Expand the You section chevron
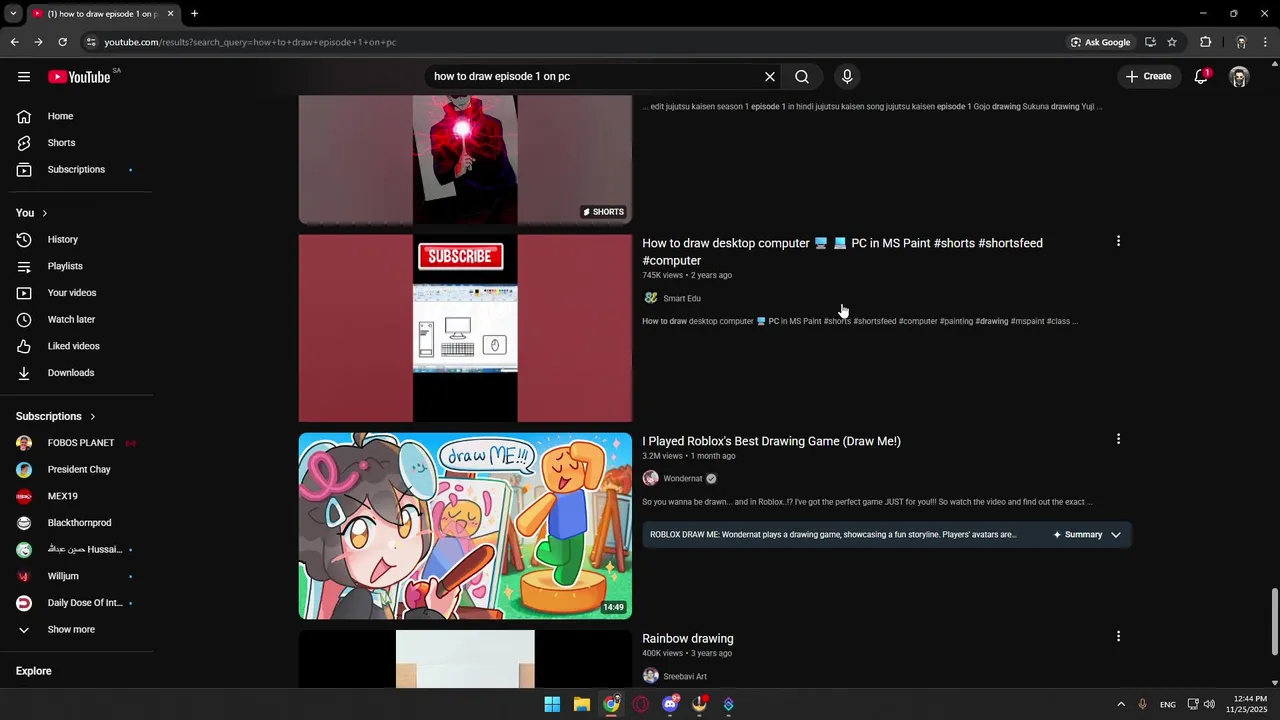The height and width of the screenshot is (720, 1280). (x=44, y=213)
